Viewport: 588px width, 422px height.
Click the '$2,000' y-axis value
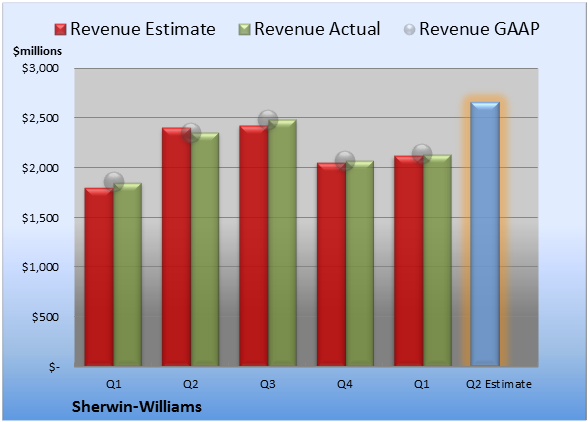point(40,168)
